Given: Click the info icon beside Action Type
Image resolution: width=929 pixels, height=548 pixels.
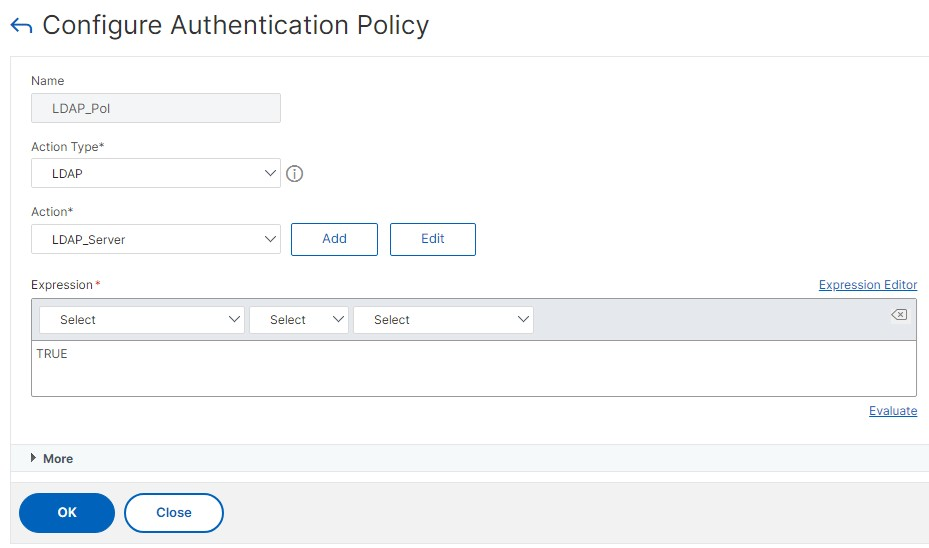Looking at the screenshot, I should pyautogui.click(x=294, y=174).
